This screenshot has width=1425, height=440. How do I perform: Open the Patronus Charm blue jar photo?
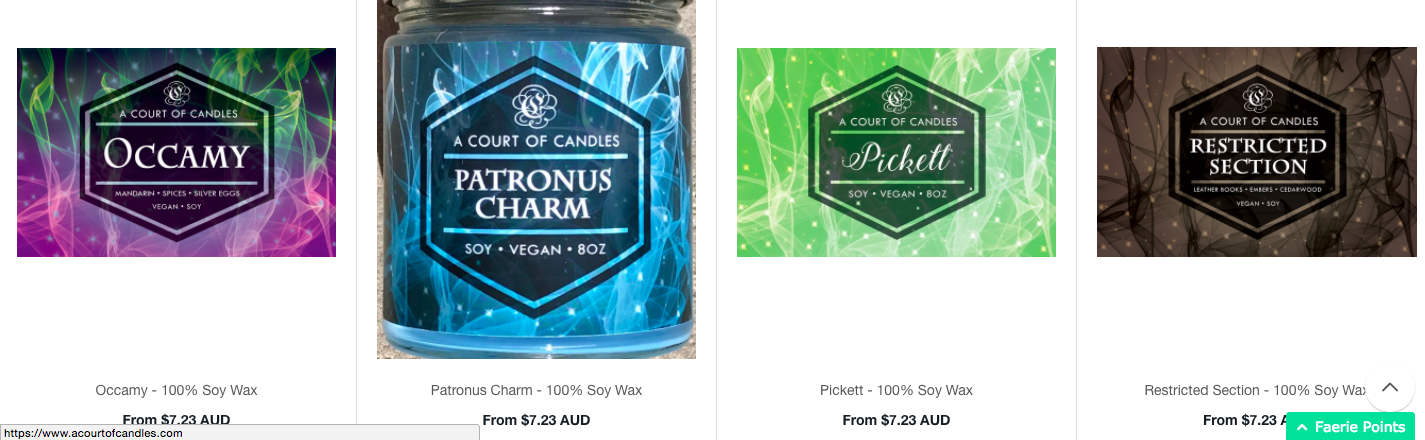[536, 179]
